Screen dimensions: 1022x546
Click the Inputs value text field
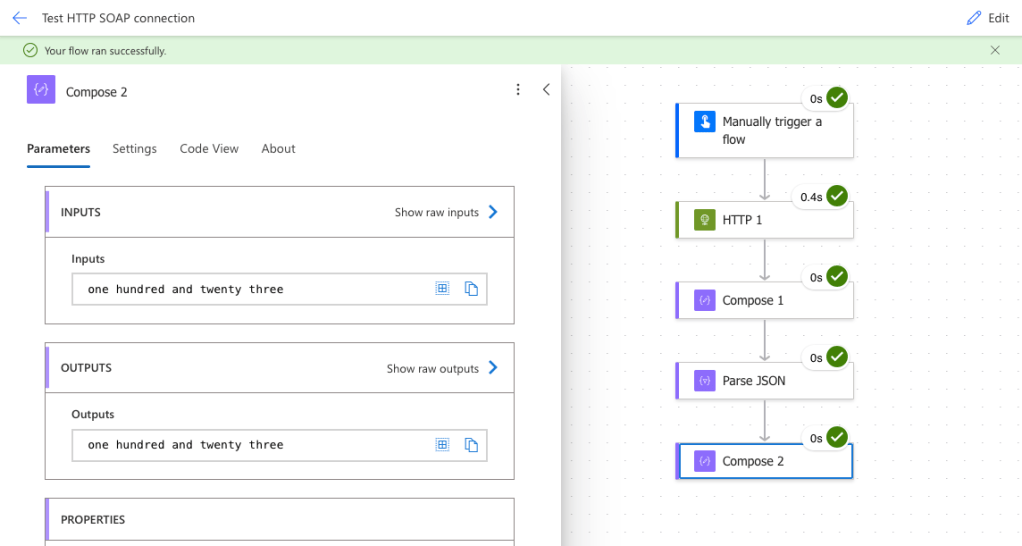point(250,289)
